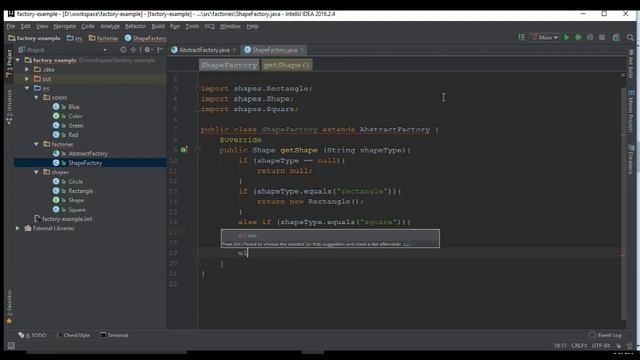Switch to the AbstractFactory.java tab
Image resolution: width=640 pixels, height=360 pixels.
coord(204,50)
